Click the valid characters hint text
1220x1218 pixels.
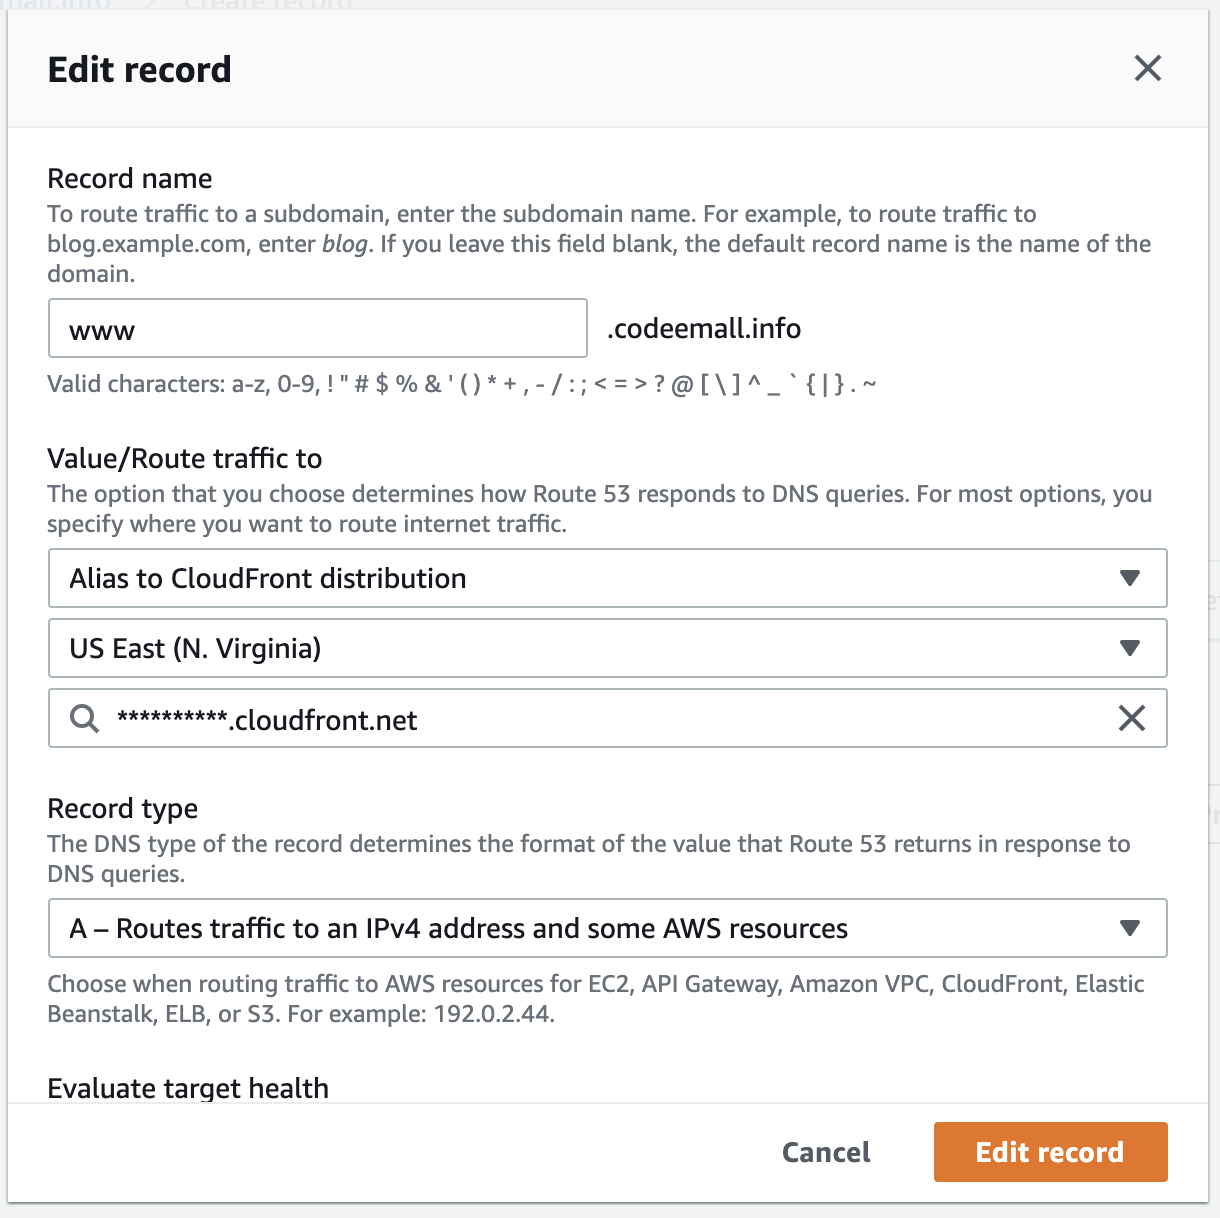point(462,384)
